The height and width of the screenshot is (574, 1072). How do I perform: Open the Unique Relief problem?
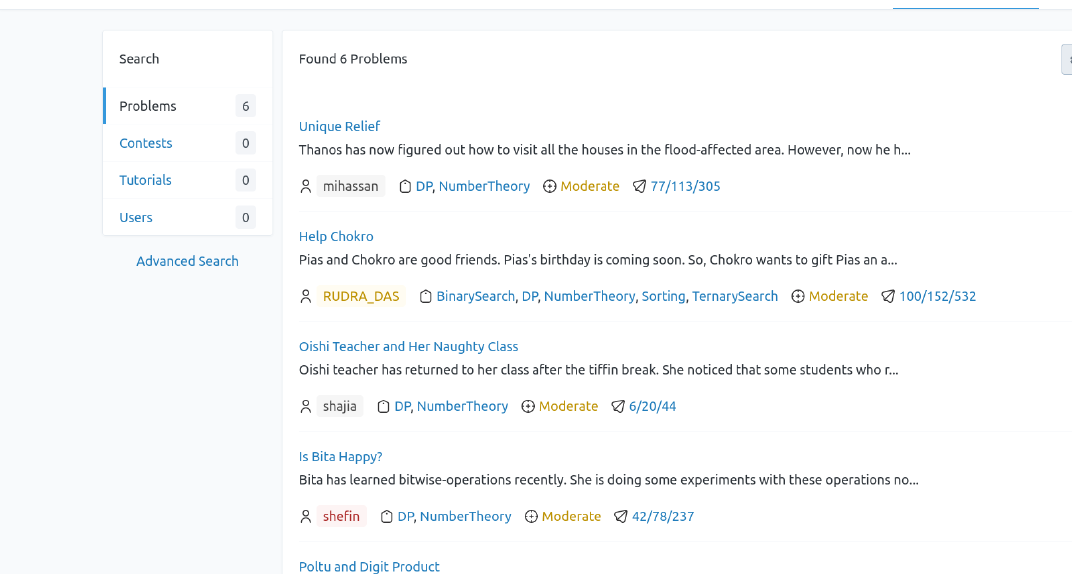[x=339, y=126]
